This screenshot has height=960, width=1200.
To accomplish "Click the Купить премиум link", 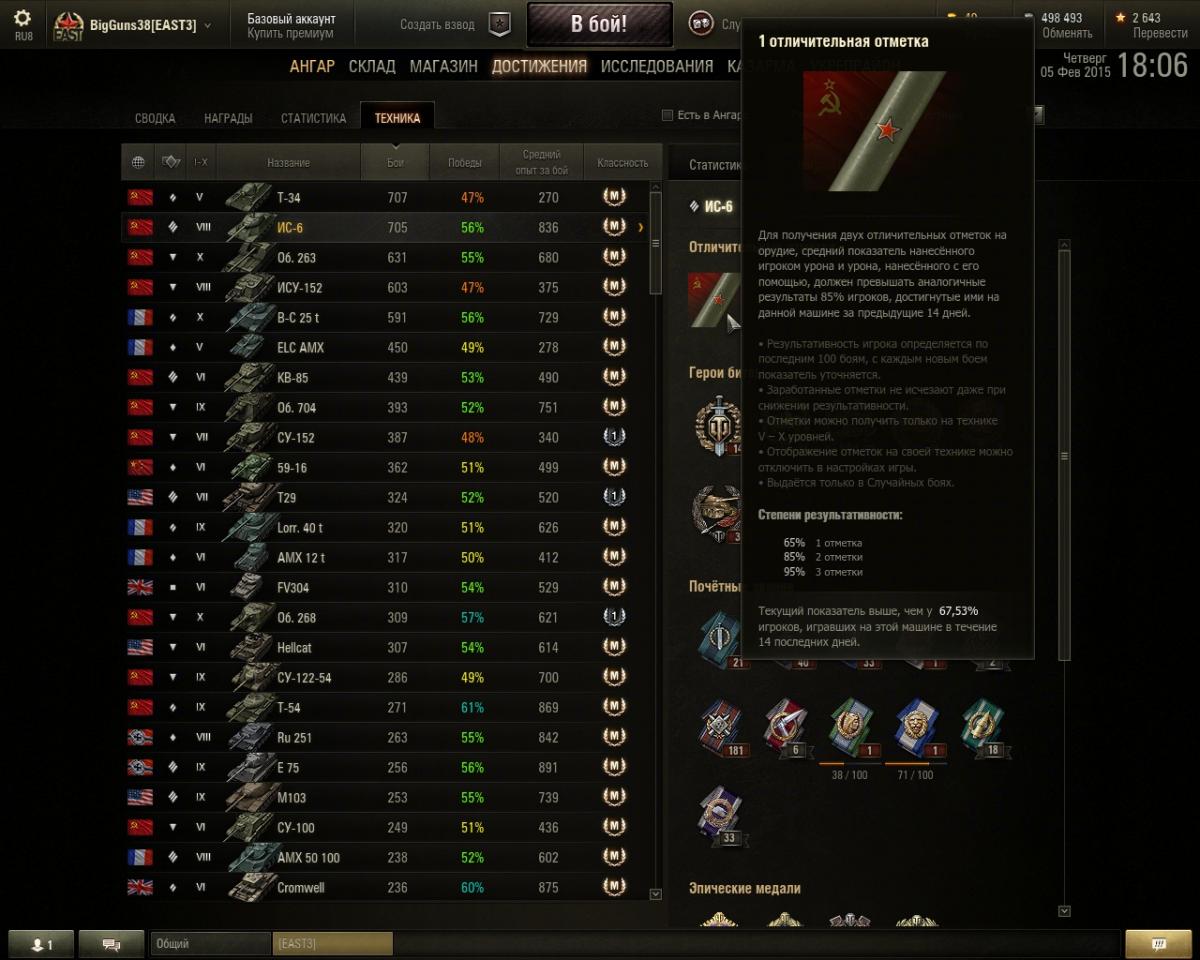I will pyautogui.click(x=290, y=33).
